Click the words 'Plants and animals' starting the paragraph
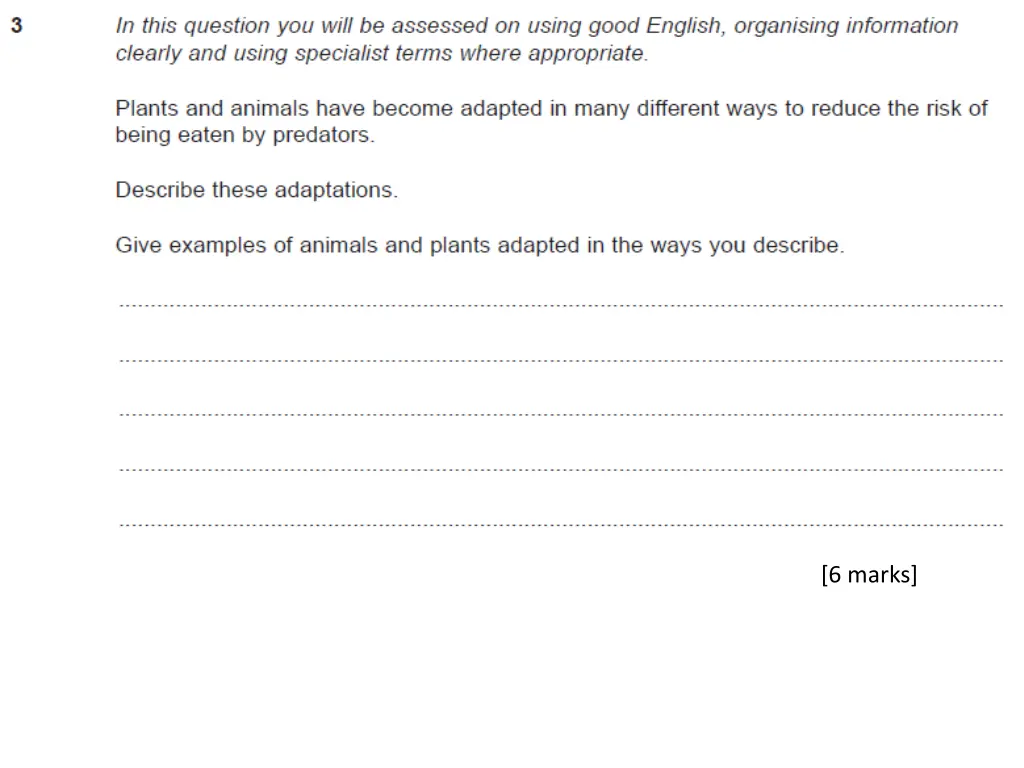The height and width of the screenshot is (768, 1024). point(212,108)
